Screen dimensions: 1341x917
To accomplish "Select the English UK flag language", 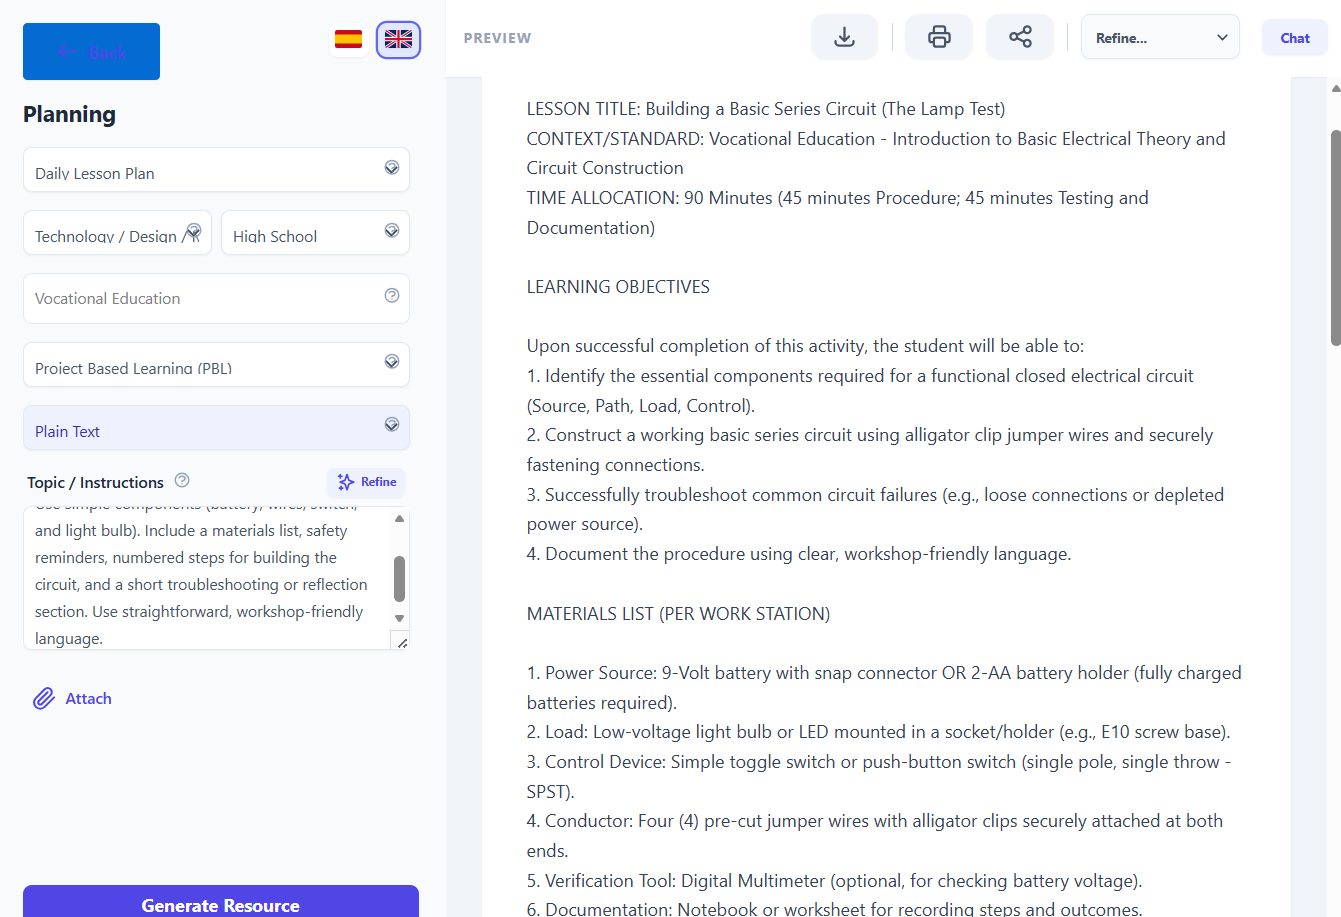I will tap(398, 40).
